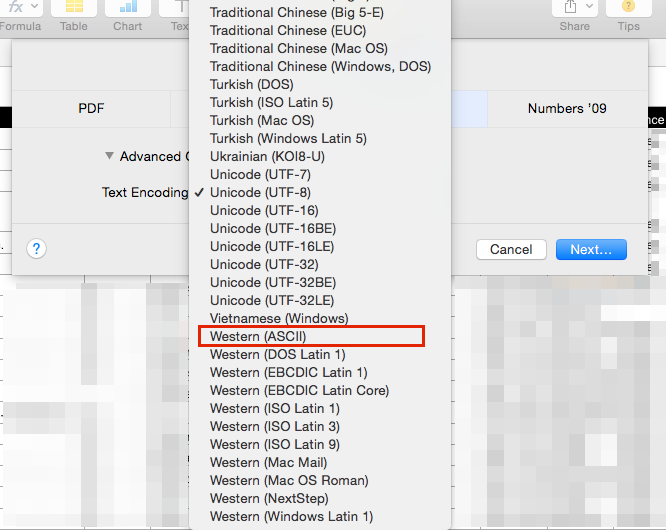Open help with the question mark button
Image resolution: width=666 pixels, height=530 pixels.
[36, 249]
